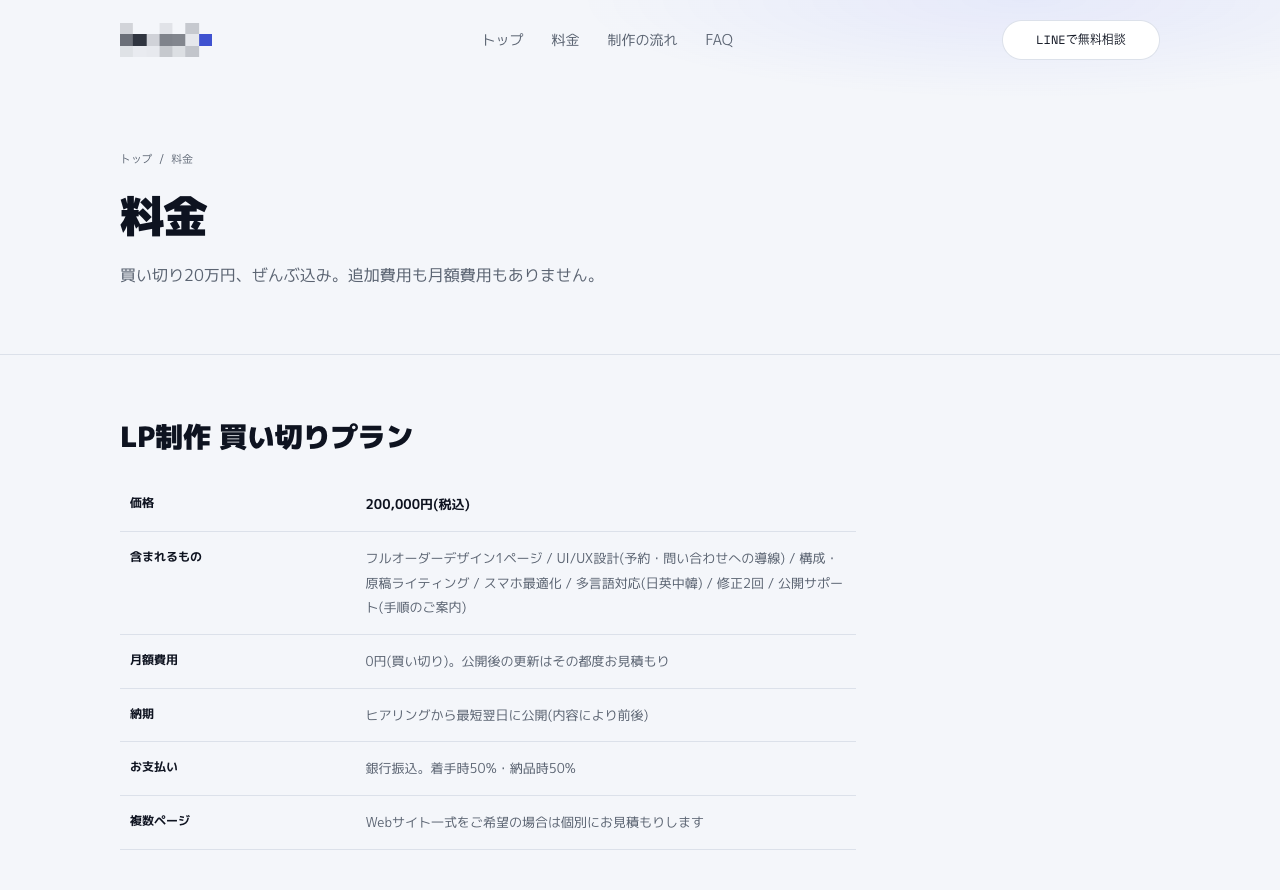Click the 価格 row label

coord(142,503)
